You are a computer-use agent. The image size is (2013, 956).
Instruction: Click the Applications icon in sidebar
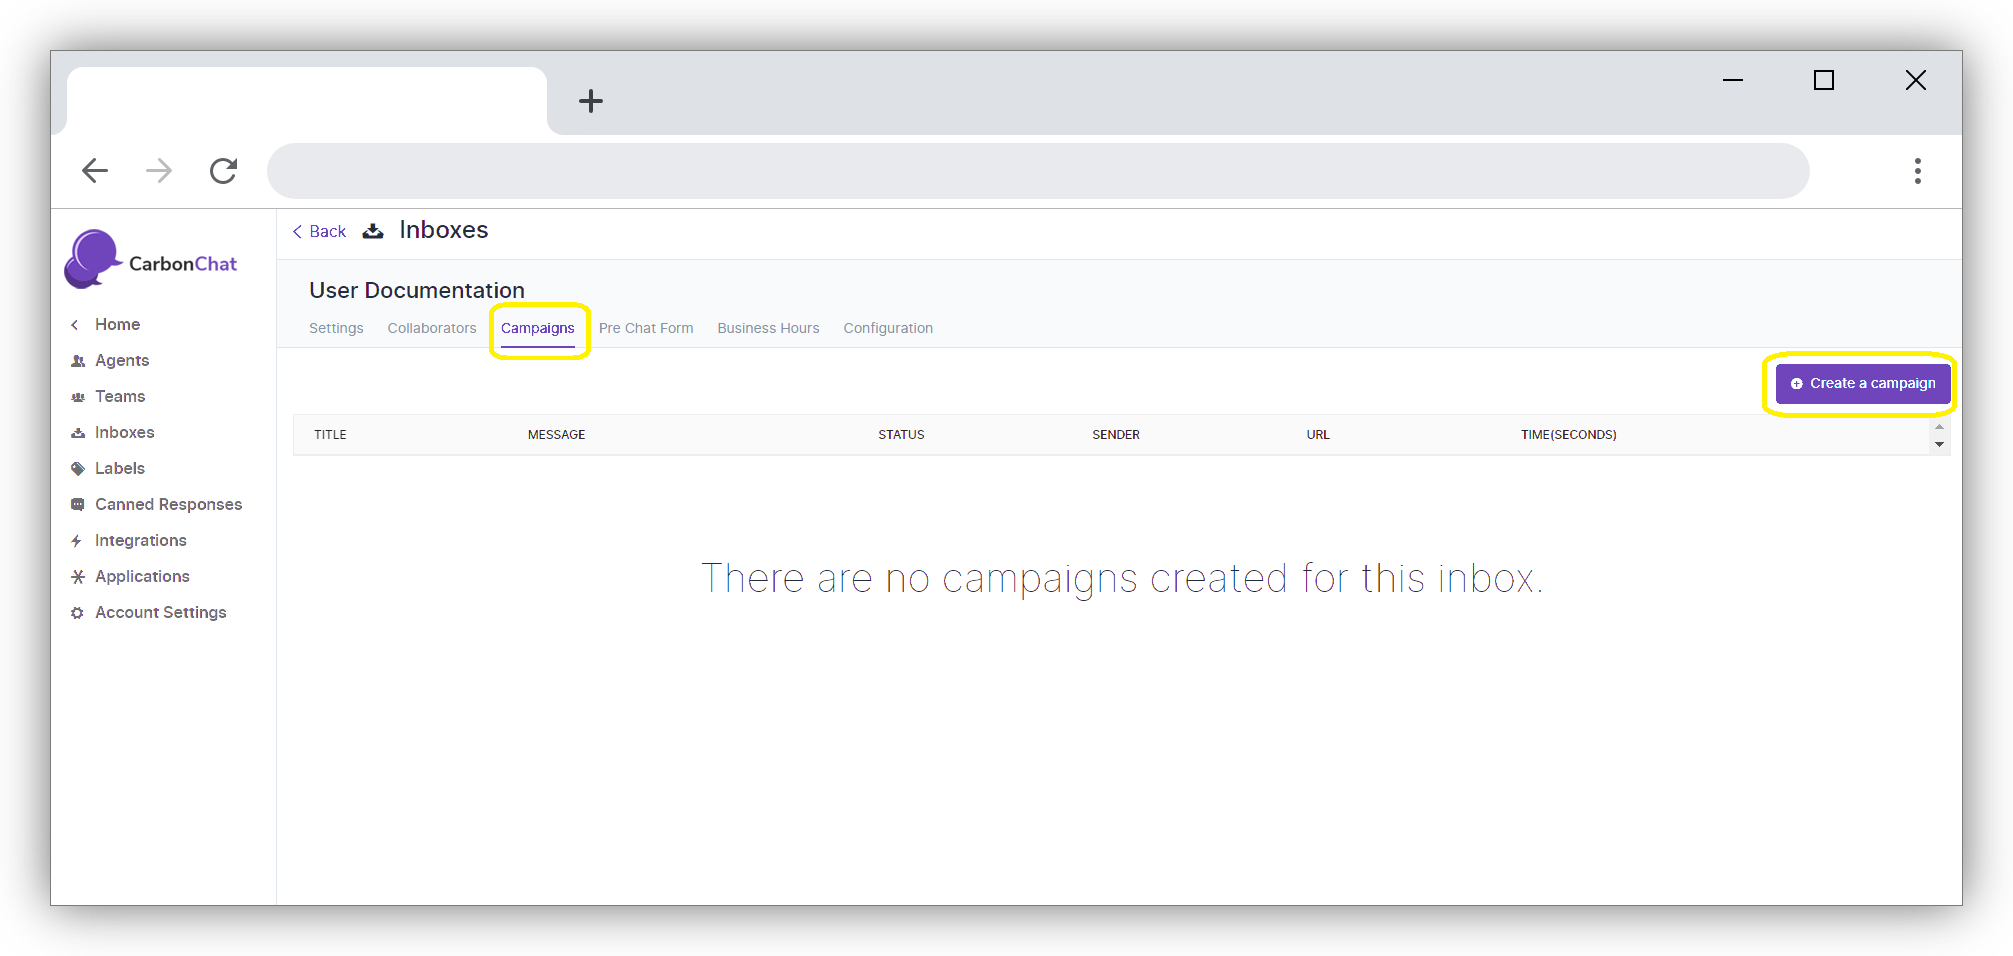click(78, 577)
